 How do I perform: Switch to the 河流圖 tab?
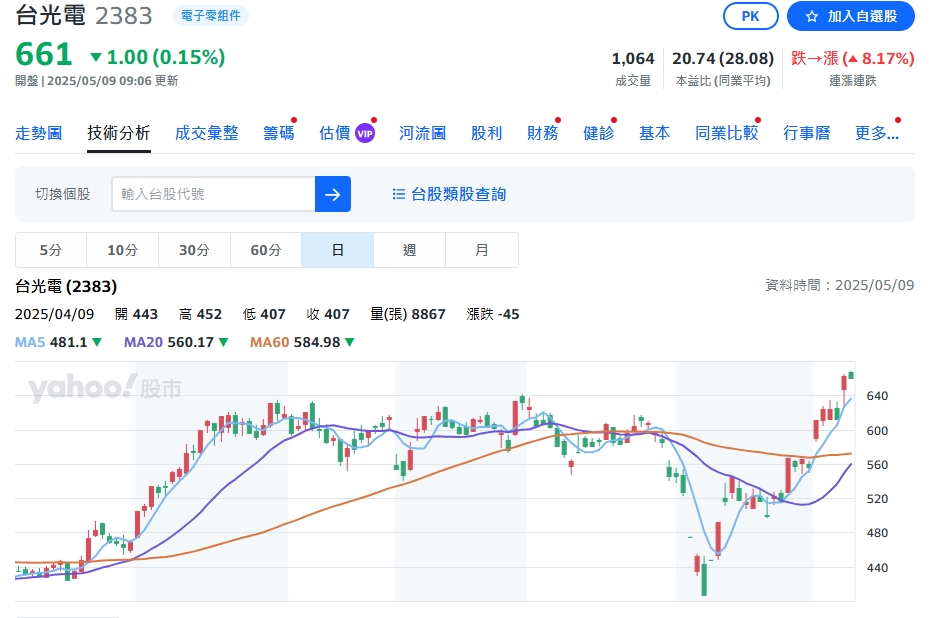422,133
